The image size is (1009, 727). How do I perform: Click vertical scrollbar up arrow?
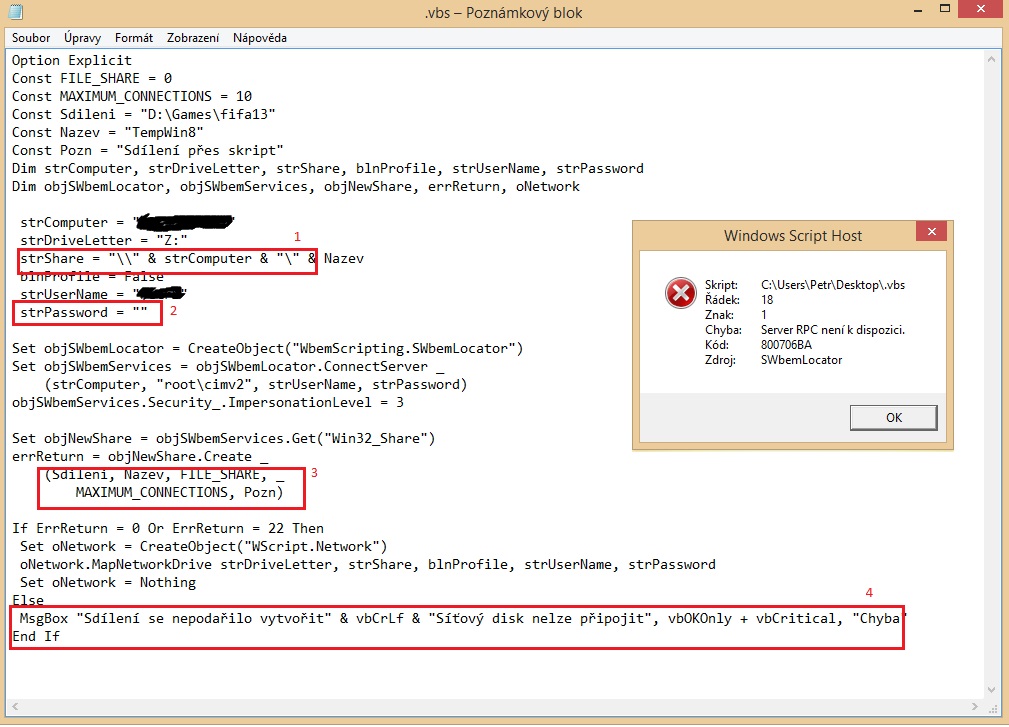pos(991,59)
